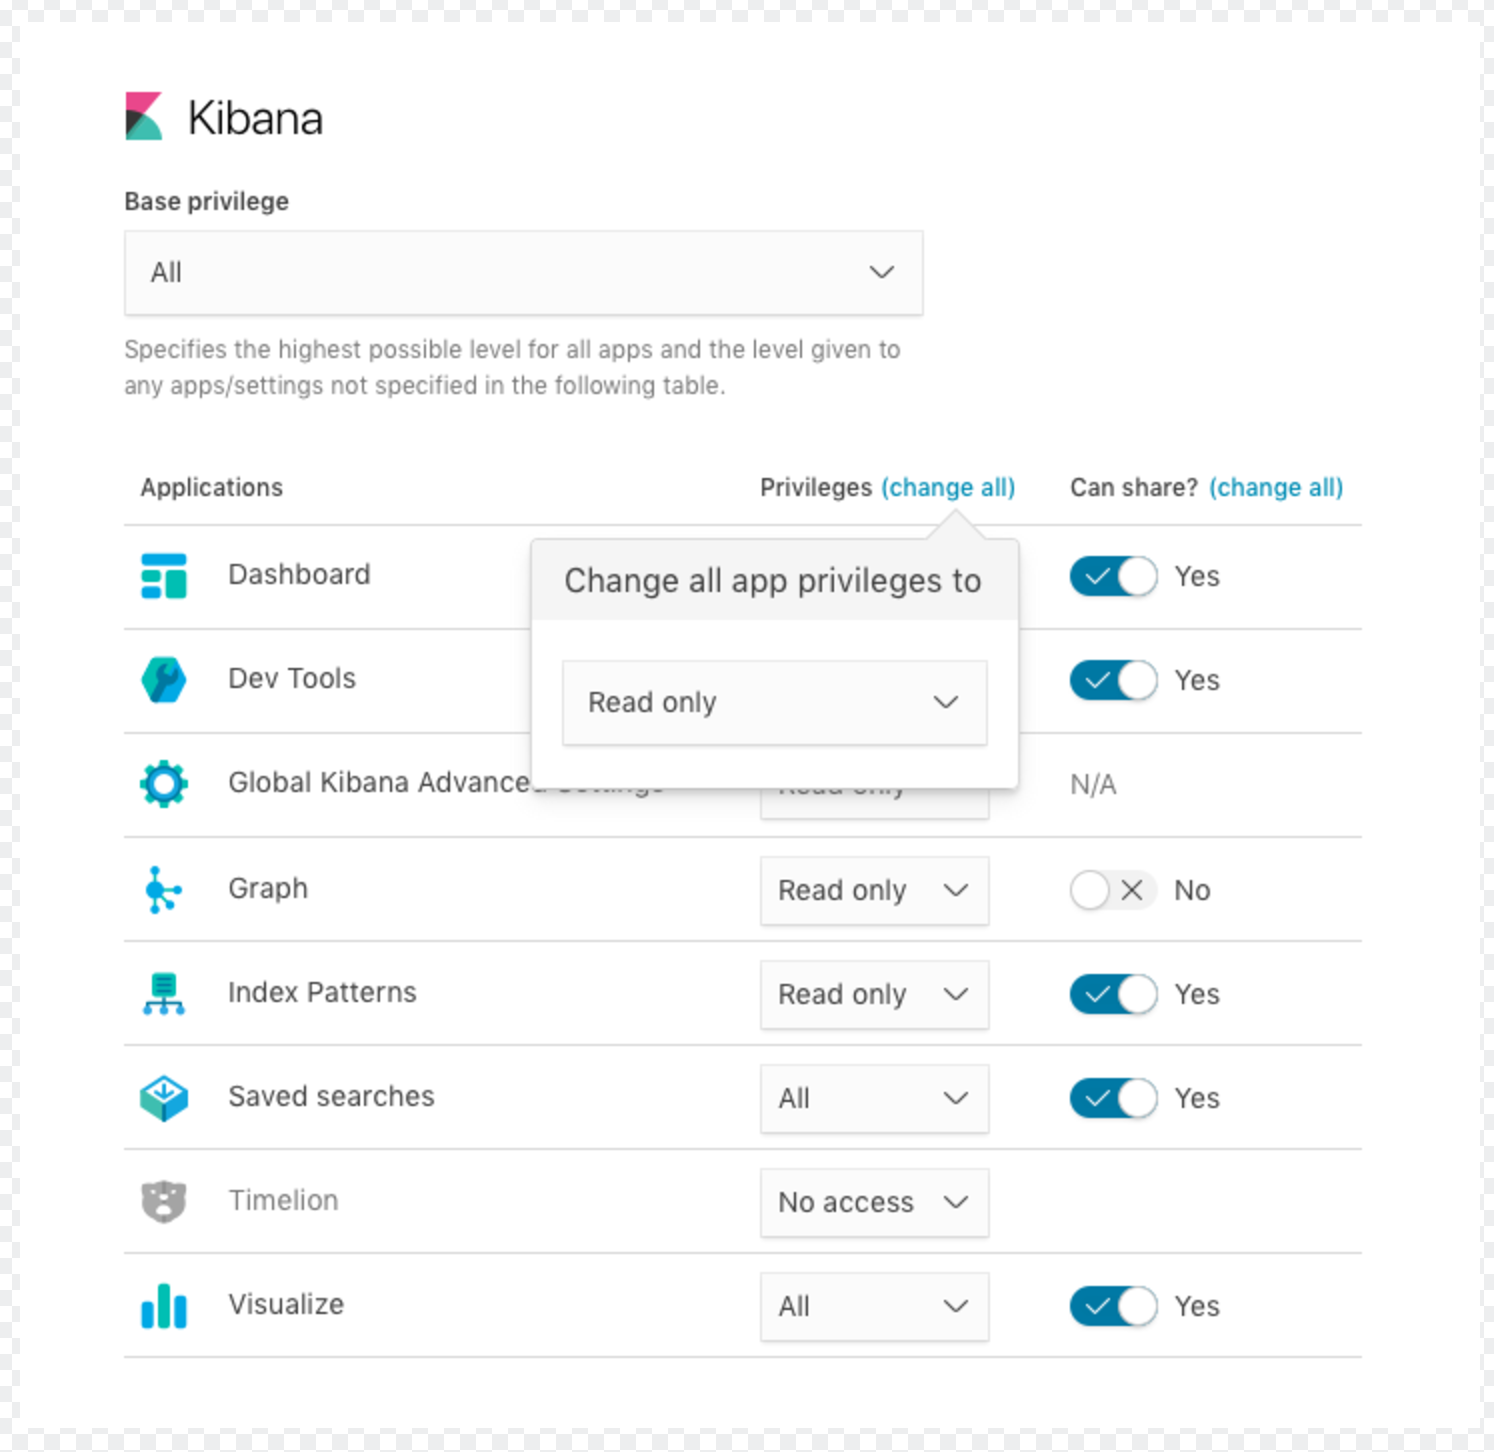Click the Graph node icon

point(163,889)
